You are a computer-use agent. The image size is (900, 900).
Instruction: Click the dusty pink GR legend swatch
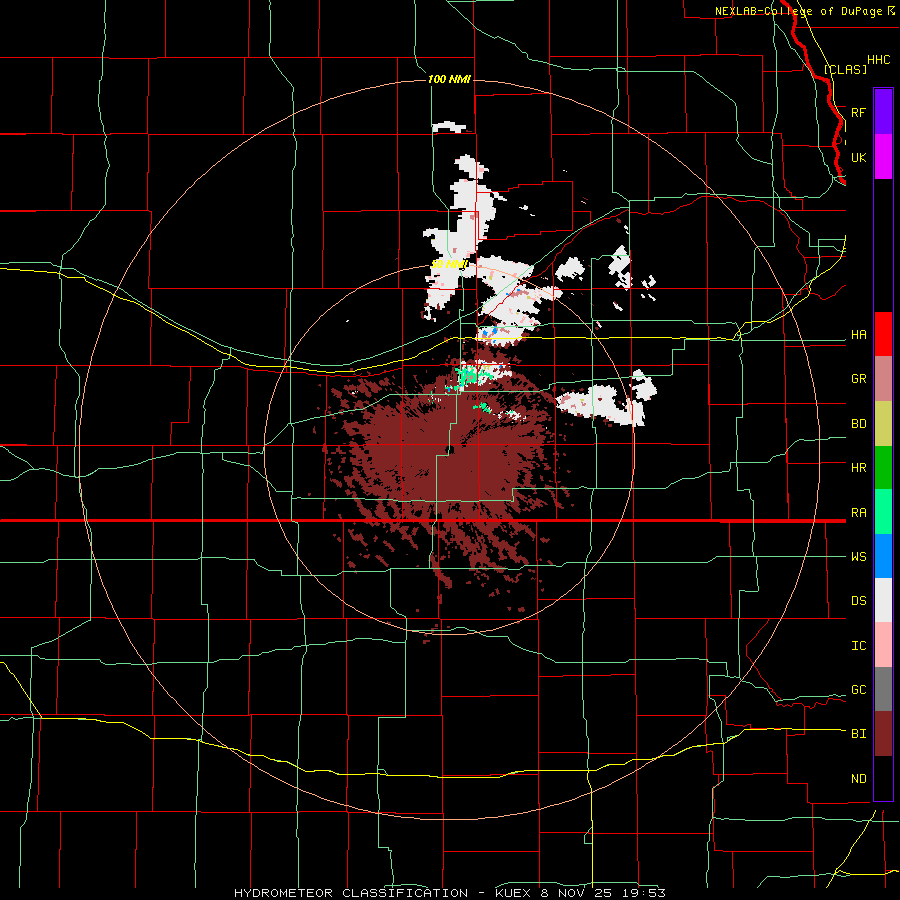pyautogui.click(x=883, y=379)
